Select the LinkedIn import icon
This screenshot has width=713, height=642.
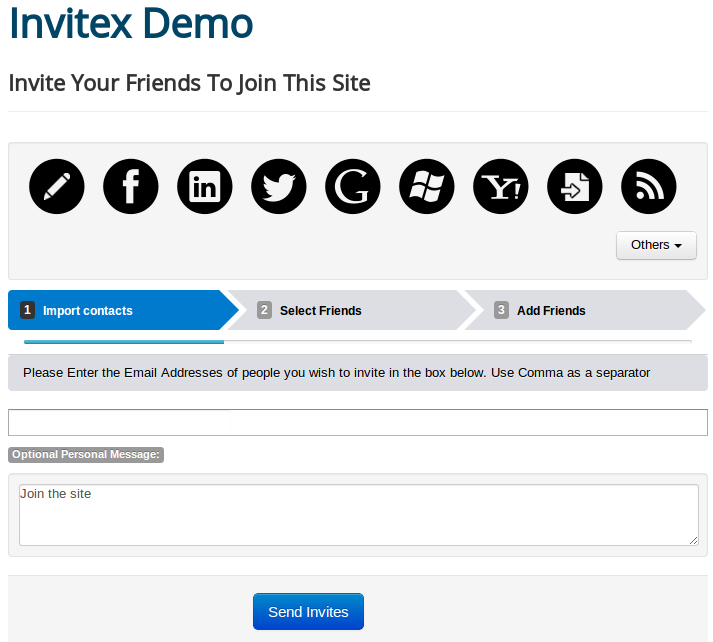click(x=205, y=186)
